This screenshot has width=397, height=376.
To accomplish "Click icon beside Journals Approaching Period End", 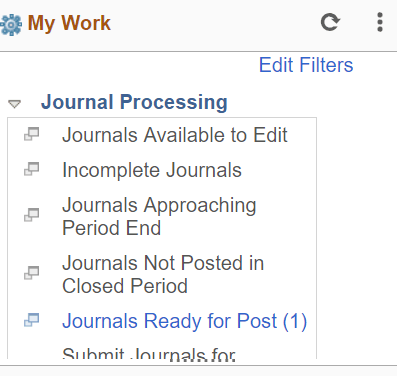I will (31, 215).
